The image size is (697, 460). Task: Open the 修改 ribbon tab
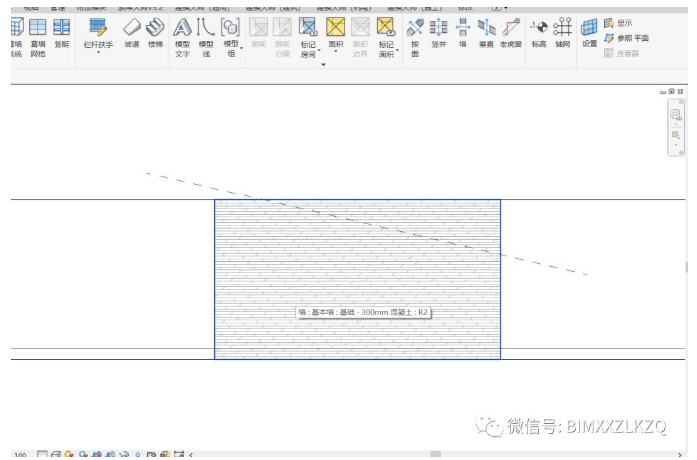(x=464, y=5)
